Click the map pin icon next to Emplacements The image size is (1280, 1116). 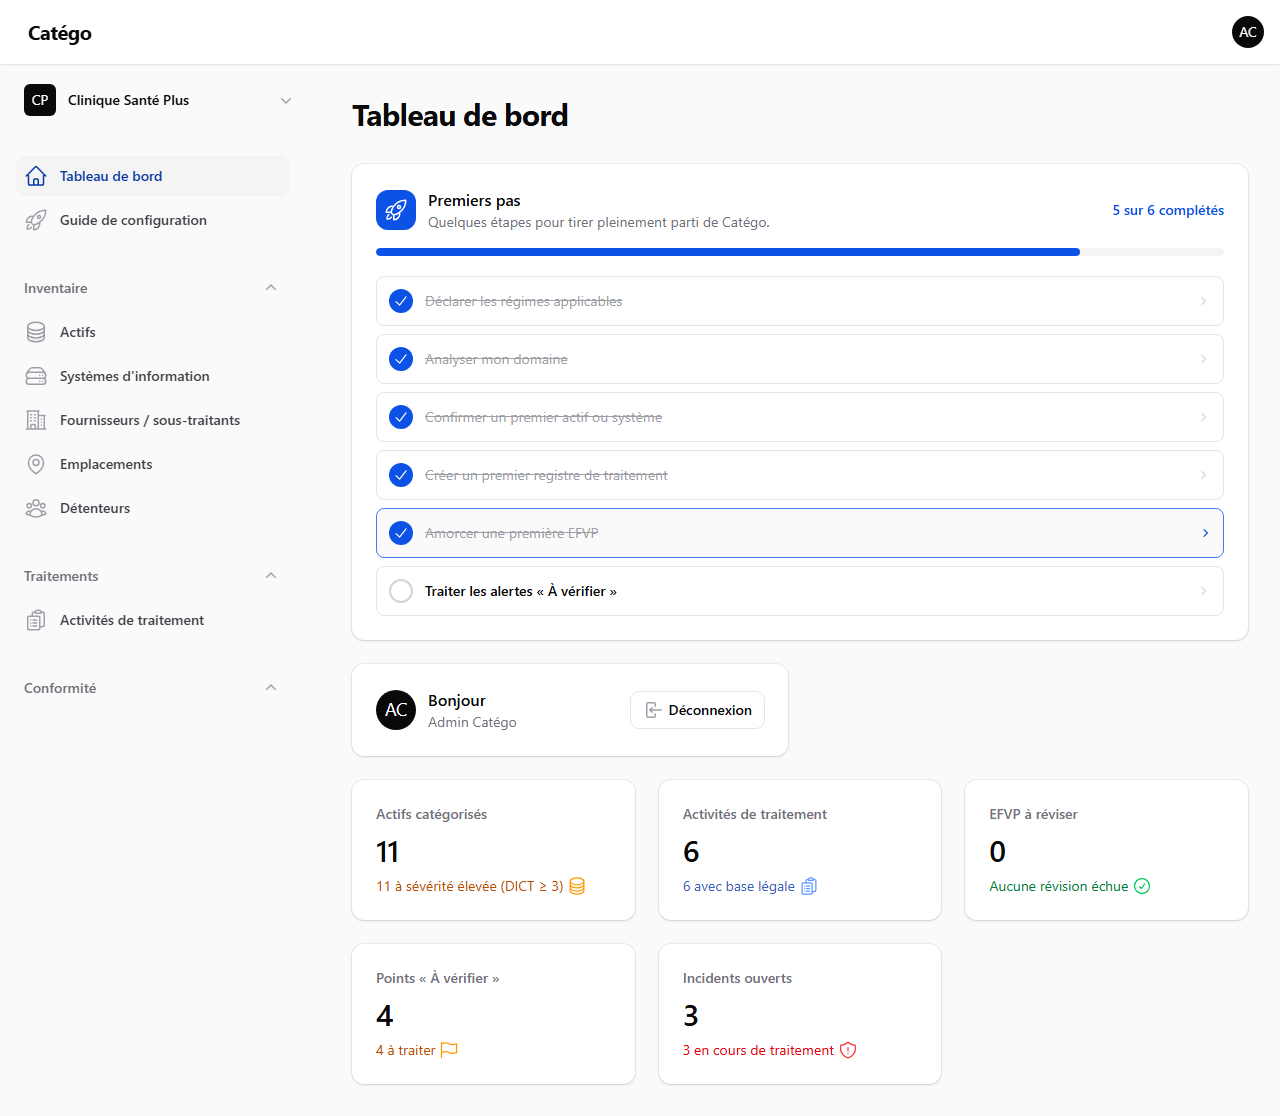36,464
